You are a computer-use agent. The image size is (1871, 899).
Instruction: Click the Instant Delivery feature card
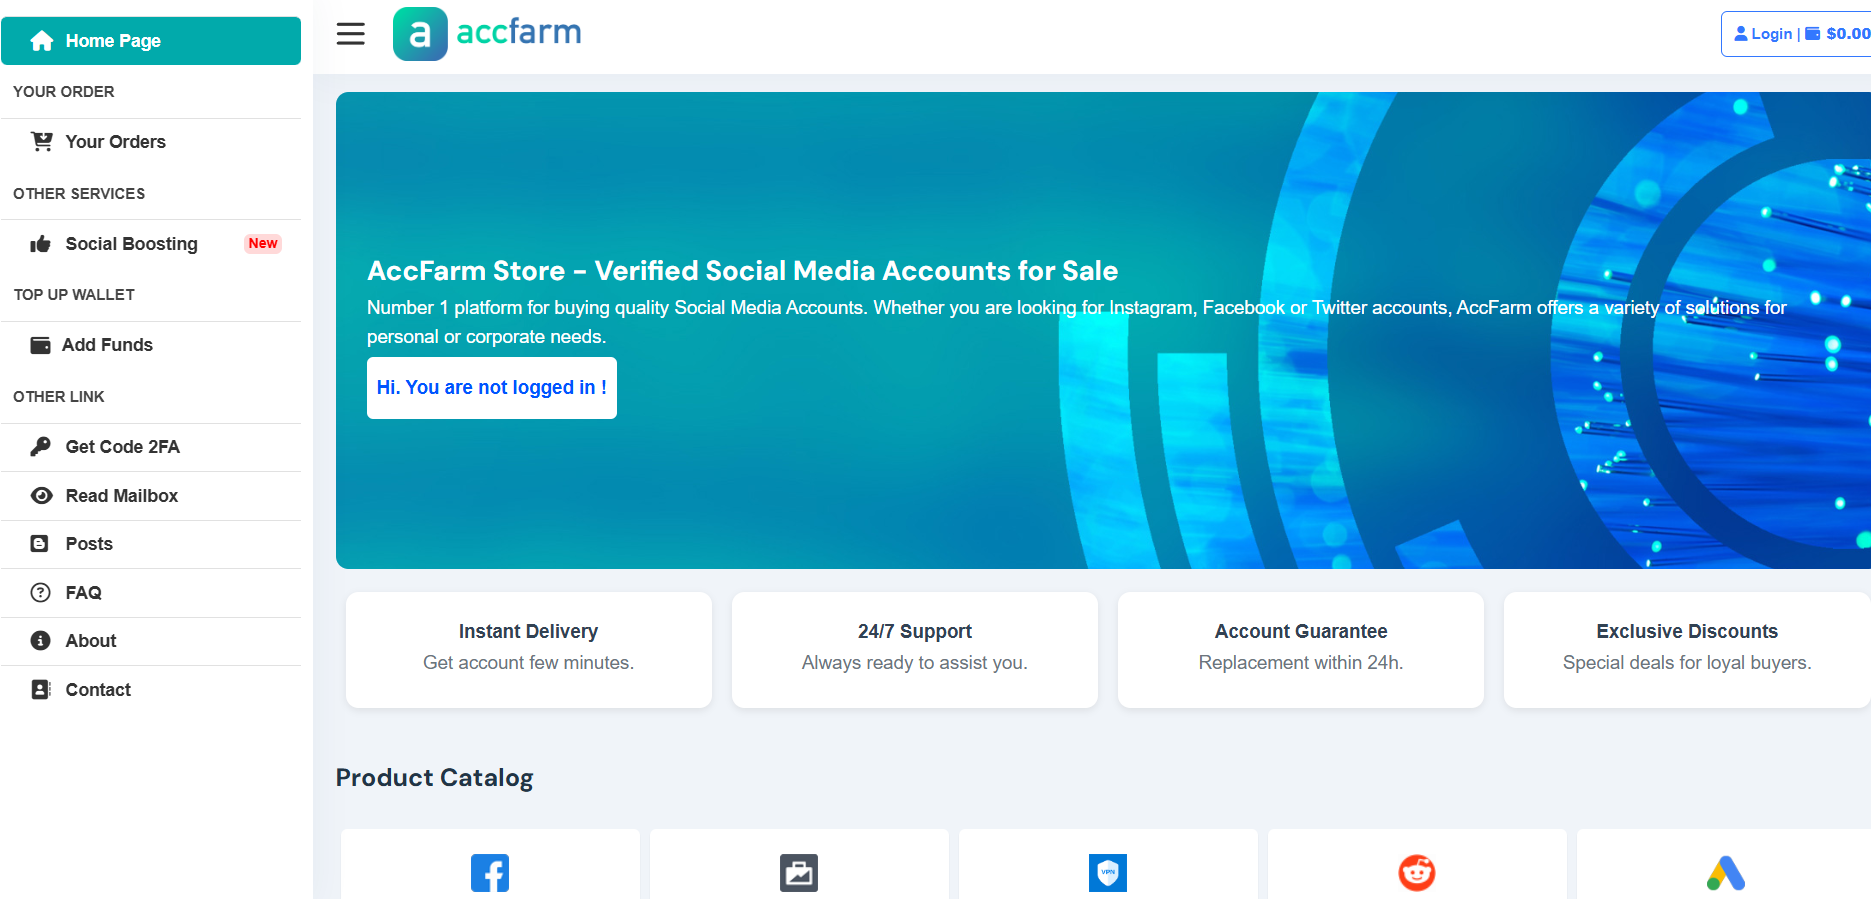[x=528, y=649]
